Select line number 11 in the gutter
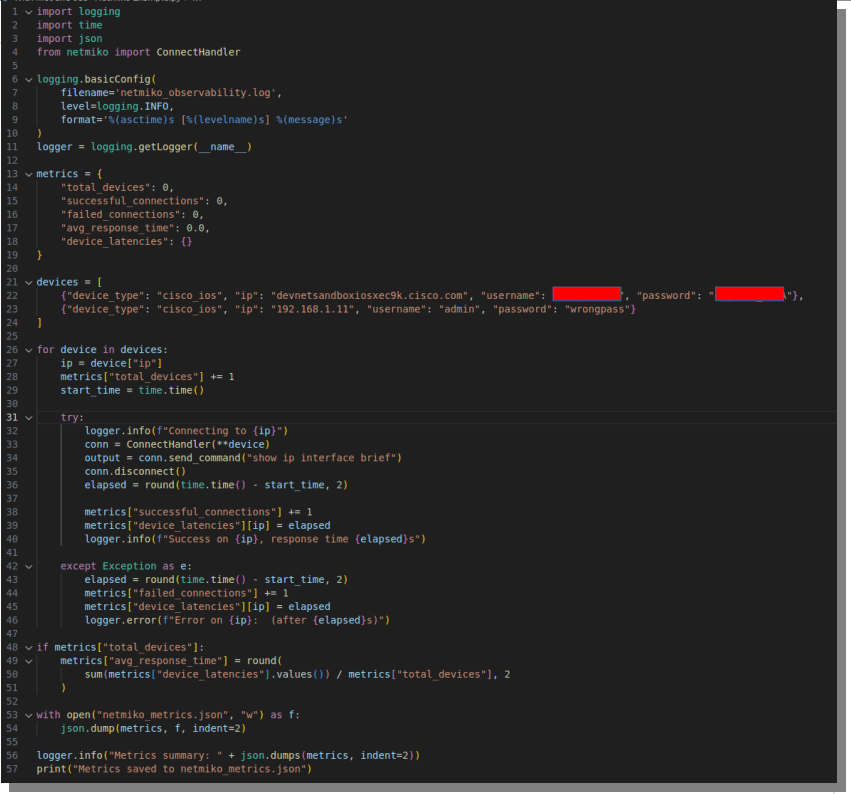Viewport: 851px width, 794px height. pos(12,147)
